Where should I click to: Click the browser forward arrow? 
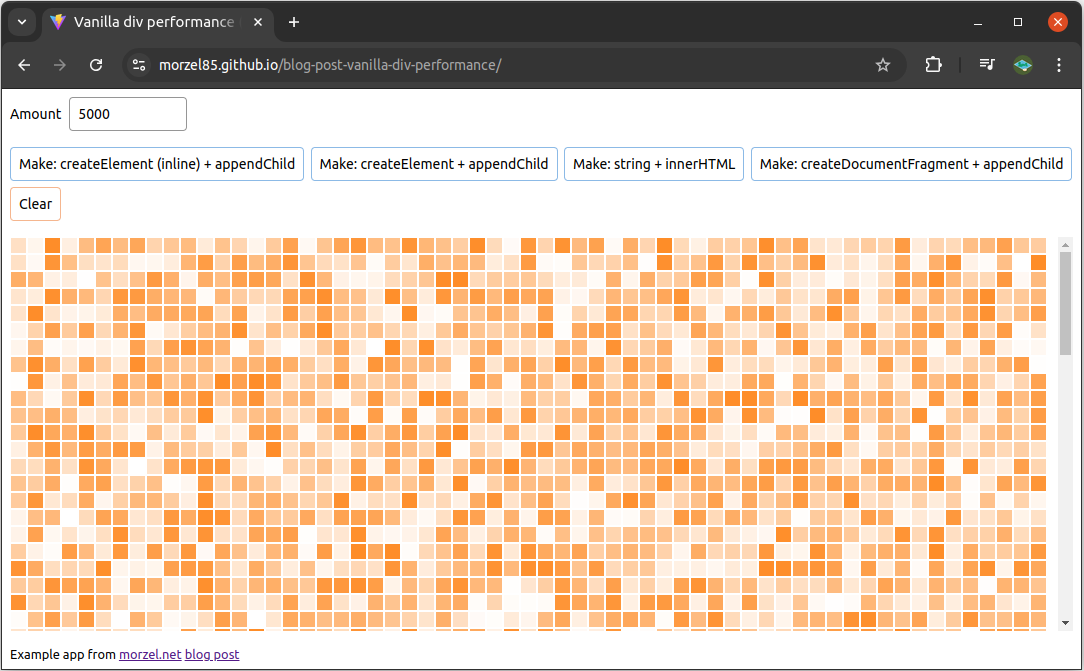click(x=60, y=65)
